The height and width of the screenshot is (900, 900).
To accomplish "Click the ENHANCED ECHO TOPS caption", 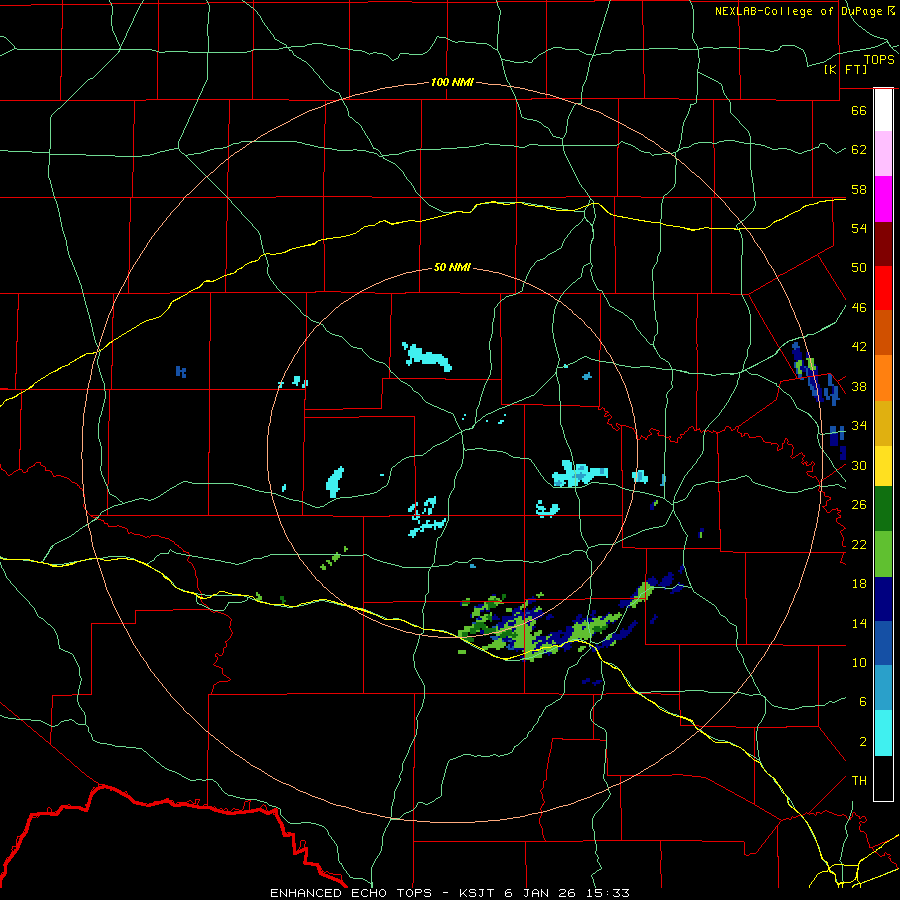I will point(351,893).
